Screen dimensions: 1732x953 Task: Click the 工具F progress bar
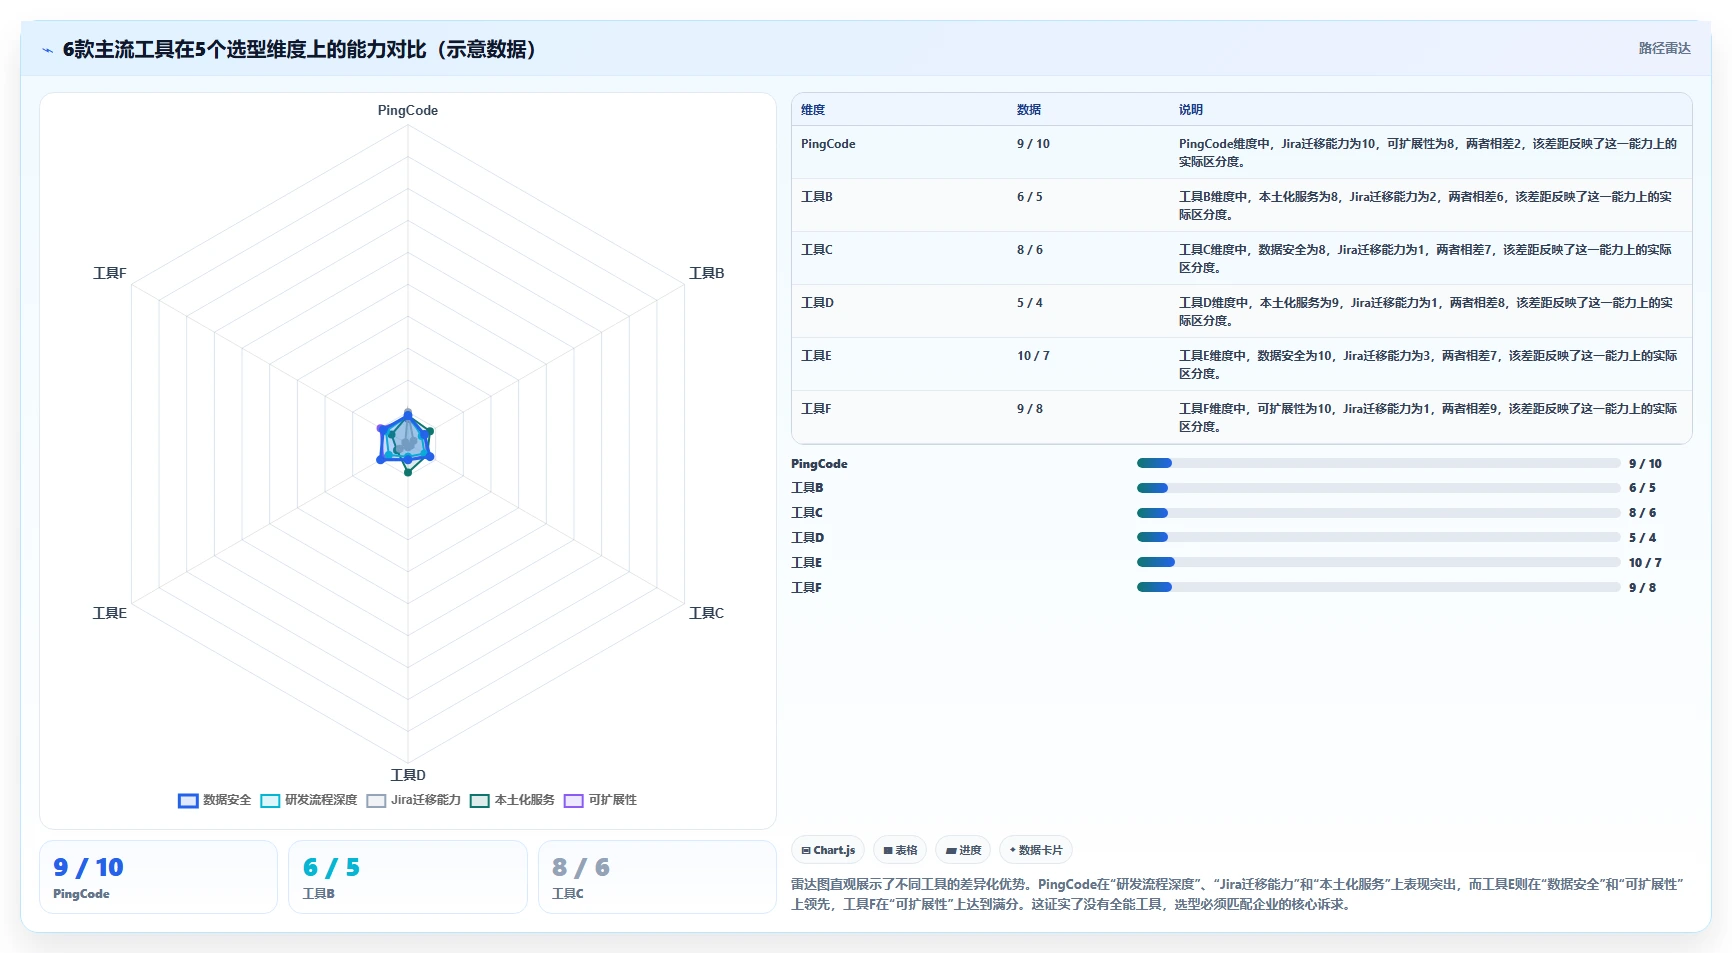point(1378,587)
